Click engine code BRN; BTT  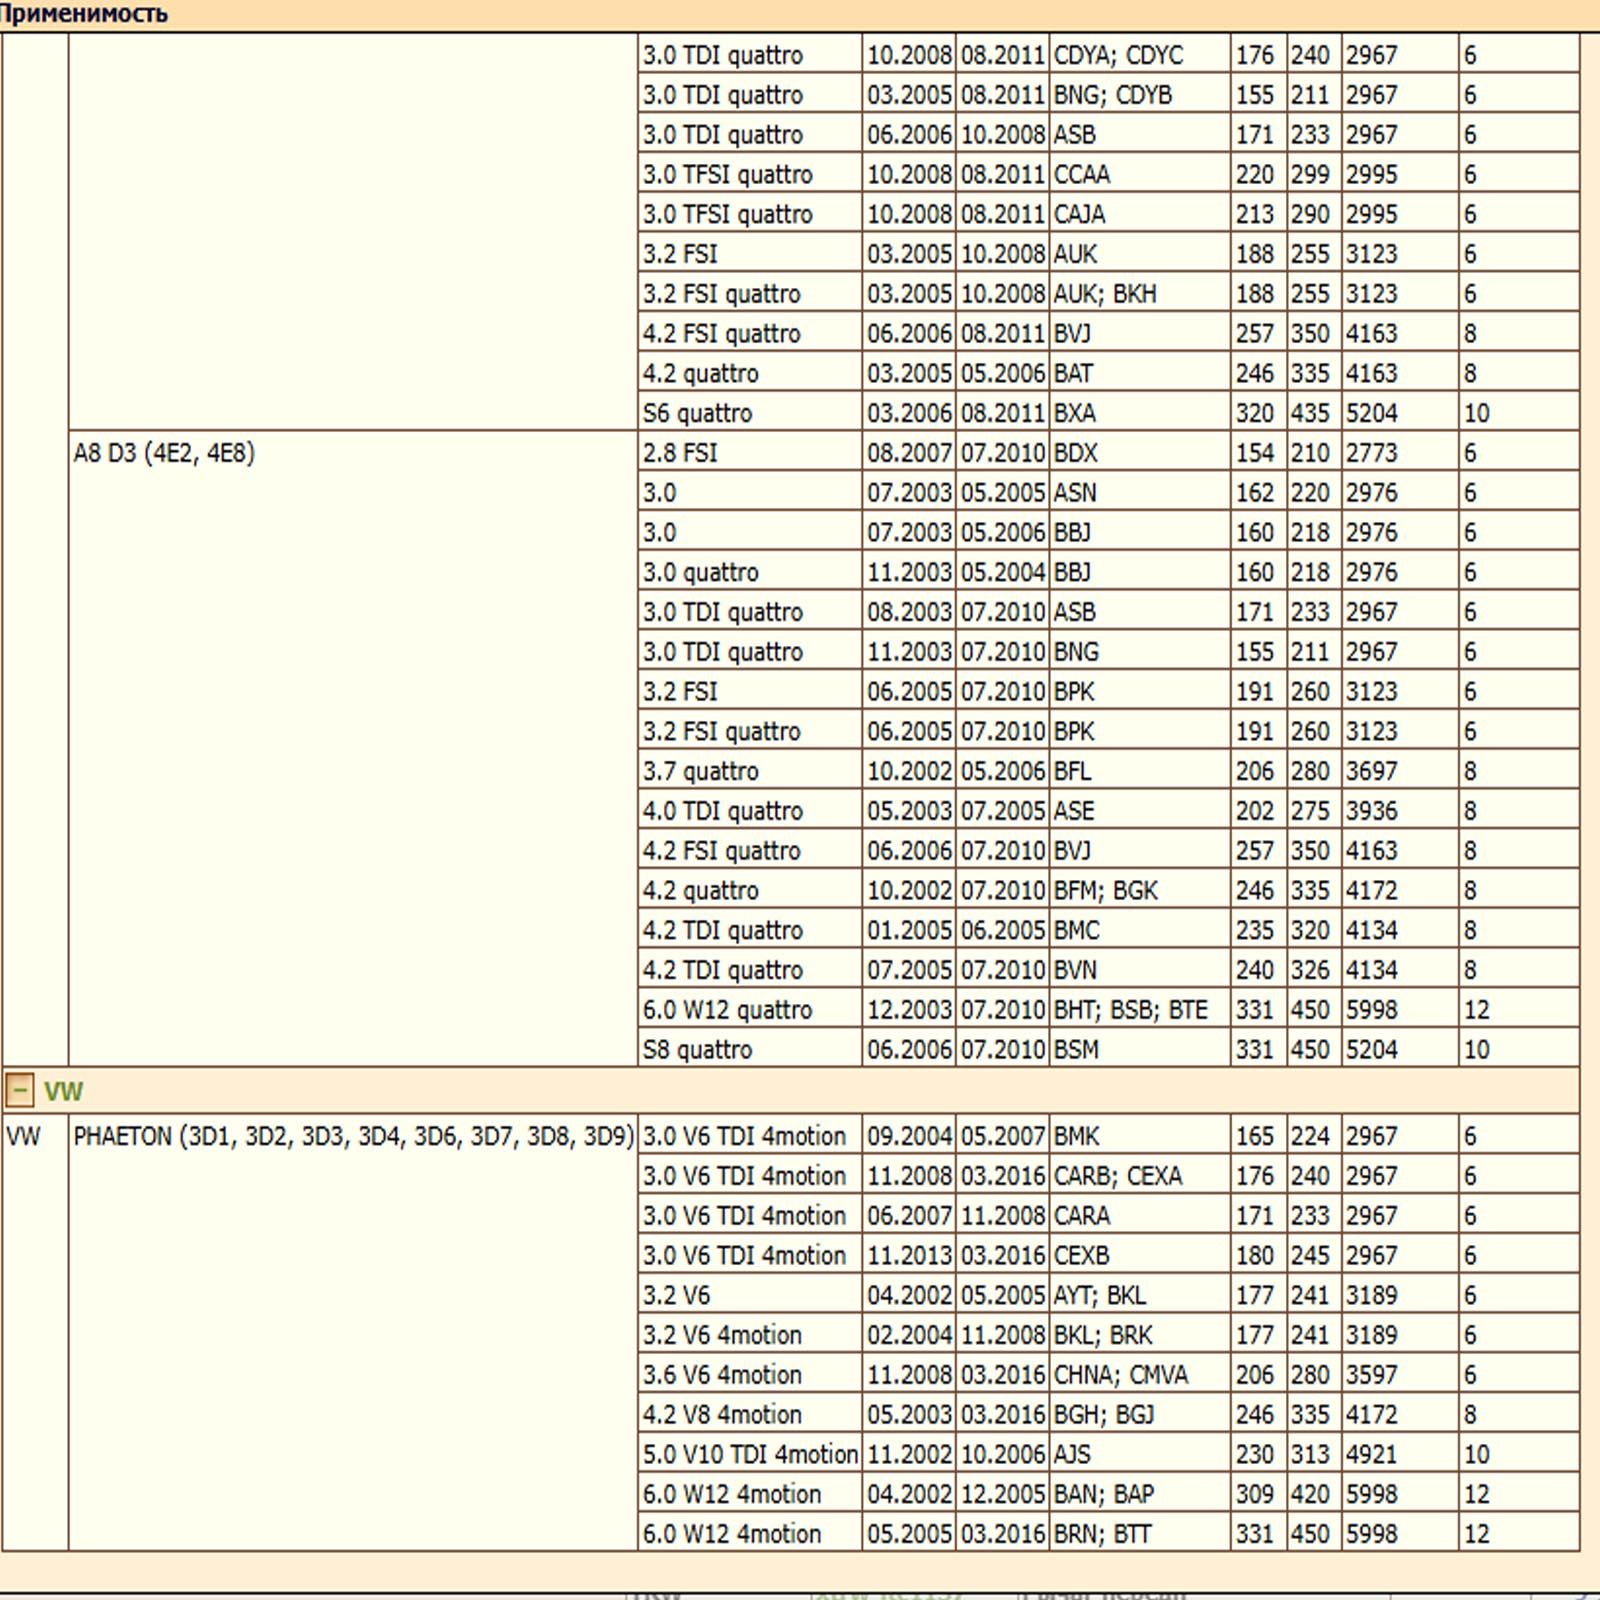click(1102, 1534)
